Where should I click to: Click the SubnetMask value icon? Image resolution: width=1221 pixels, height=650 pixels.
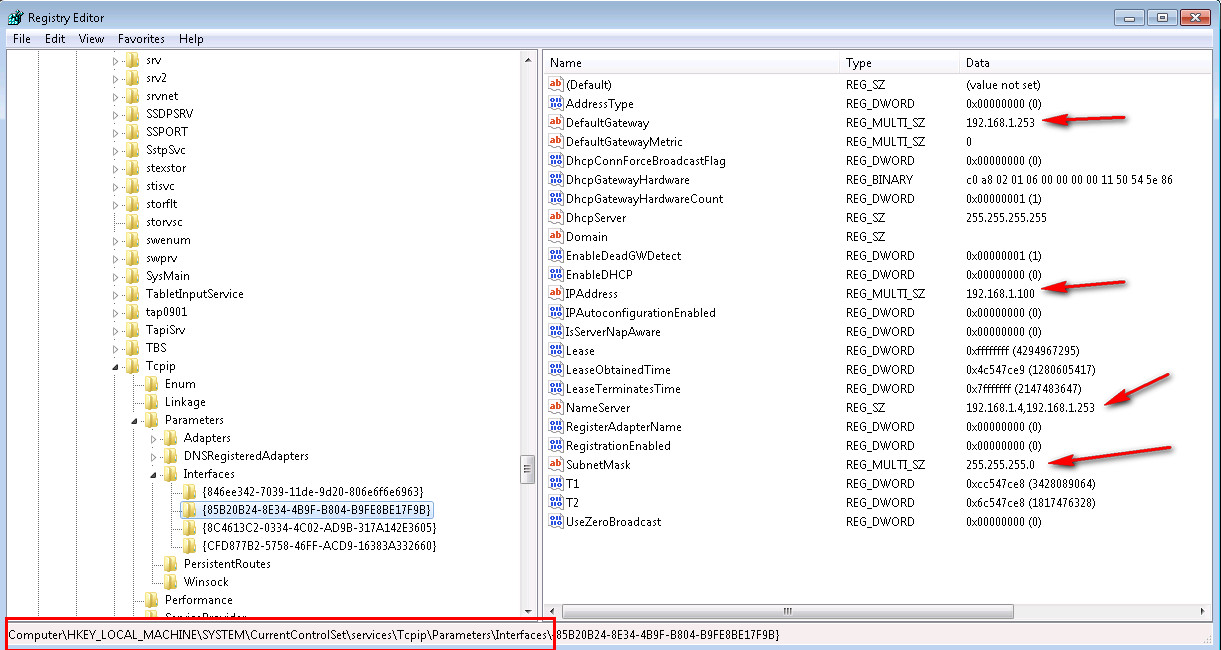(x=556, y=465)
